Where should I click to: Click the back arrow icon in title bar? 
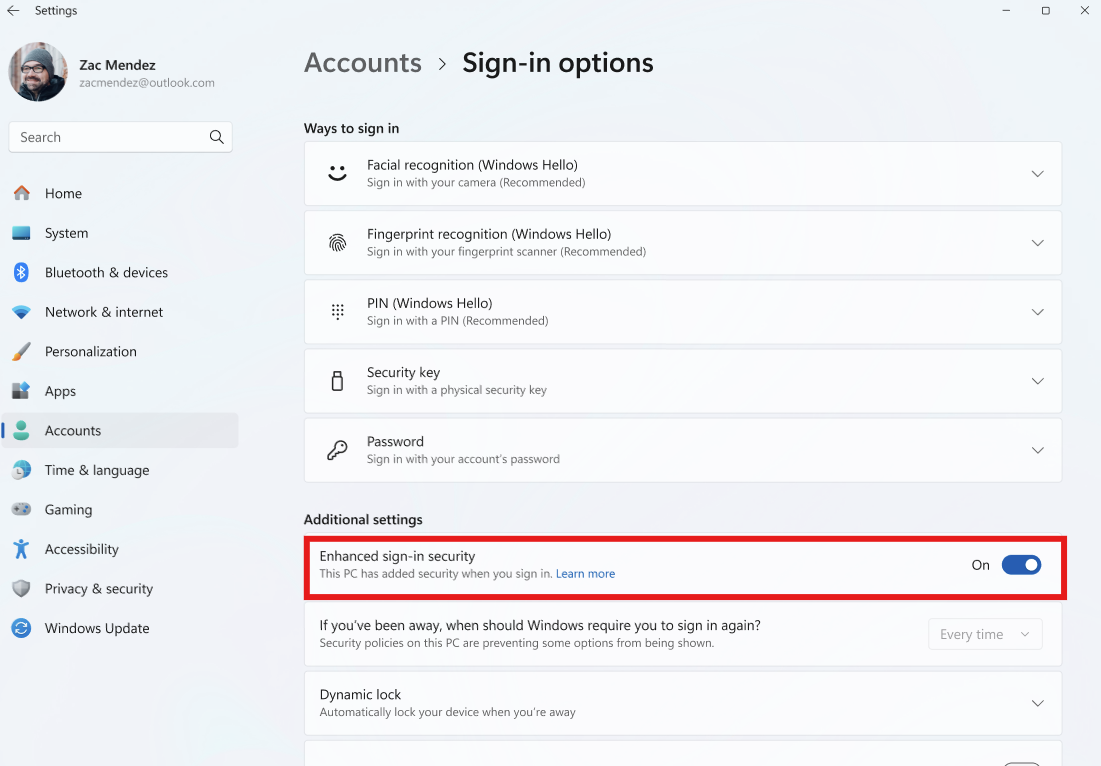13,11
